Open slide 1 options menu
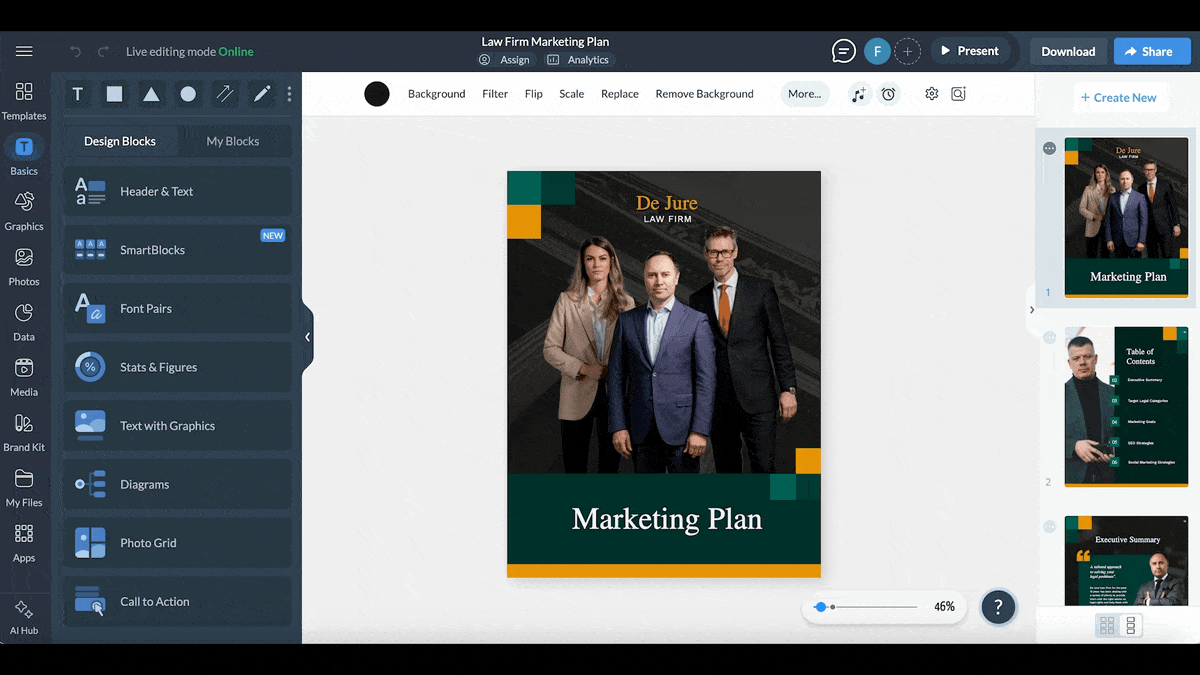1200x675 pixels. pos(1049,148)
